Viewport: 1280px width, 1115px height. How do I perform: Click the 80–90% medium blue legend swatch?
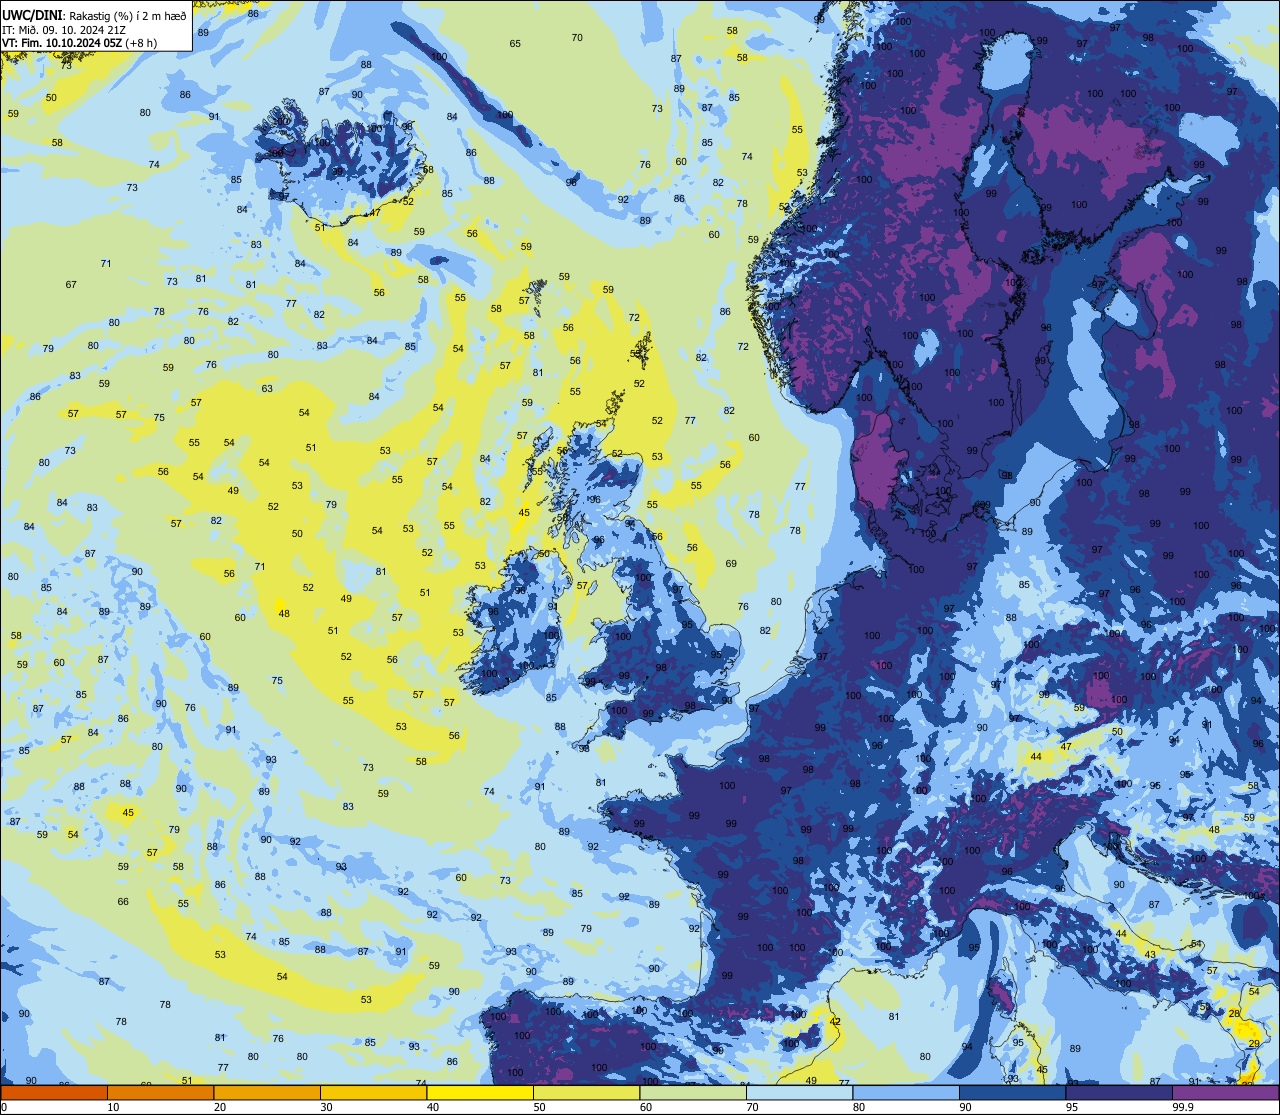(906, 1092)
